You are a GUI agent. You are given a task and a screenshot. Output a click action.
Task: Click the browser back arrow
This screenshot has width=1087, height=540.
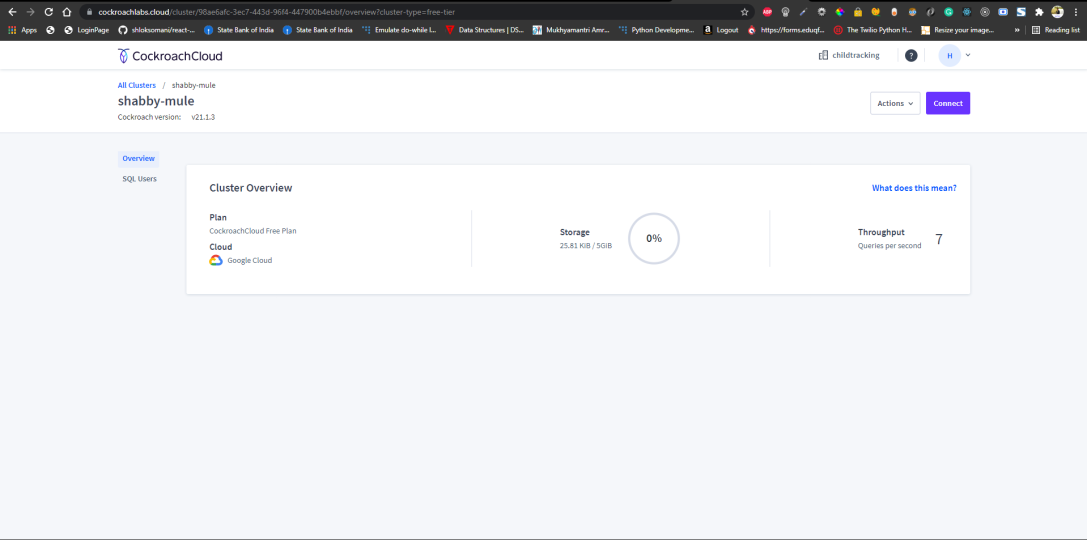pos(12,12)
